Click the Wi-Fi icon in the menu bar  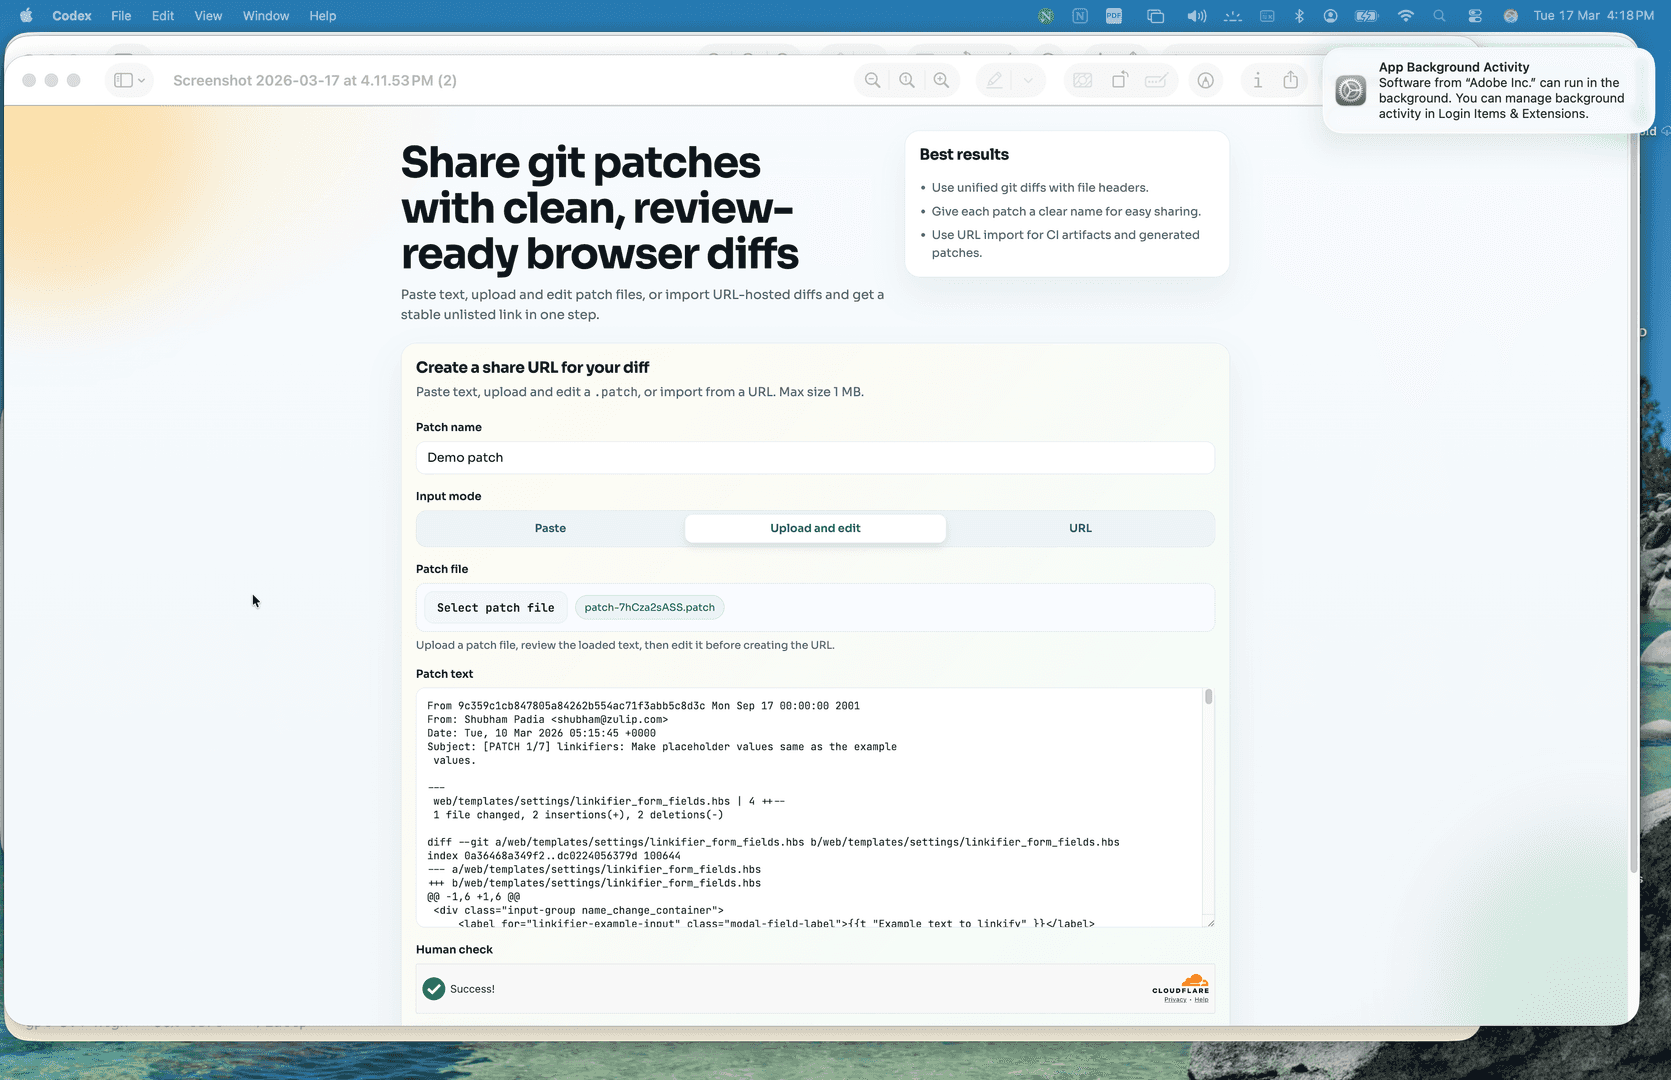coord(1405,15)
